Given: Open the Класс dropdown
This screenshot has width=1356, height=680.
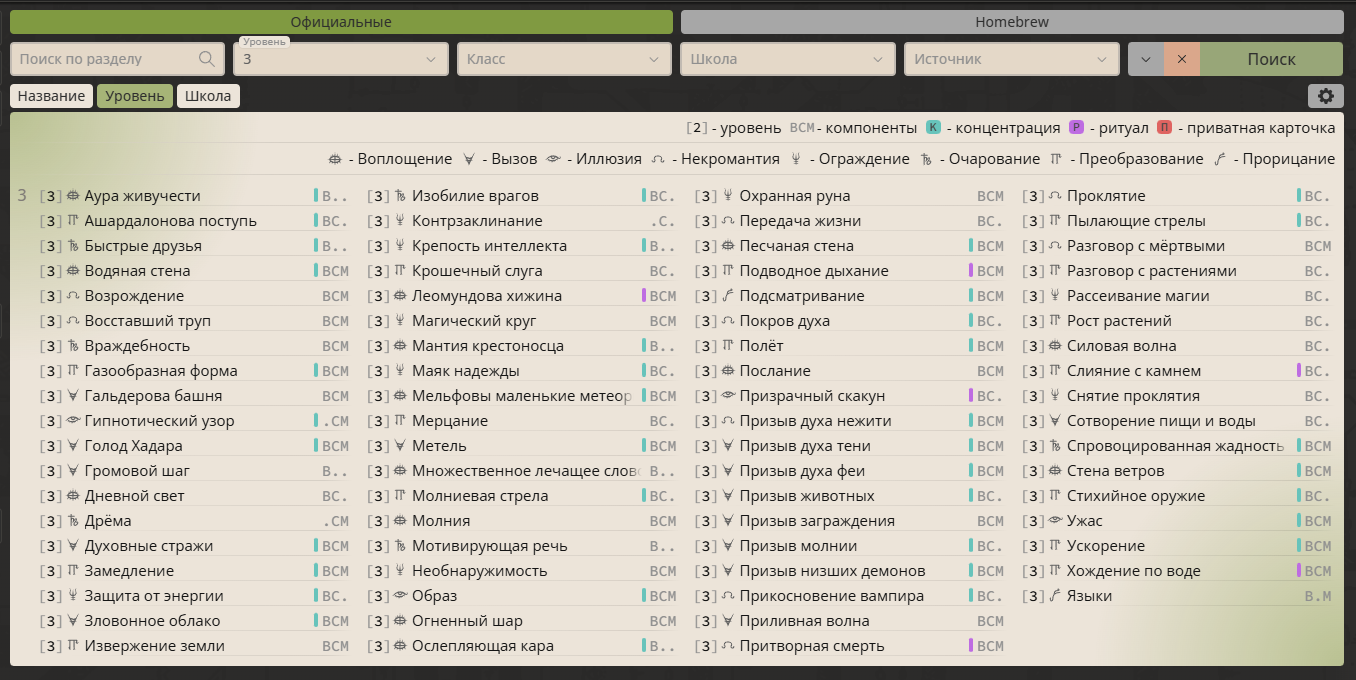Looking at the screenshot, I should (564, 59).
